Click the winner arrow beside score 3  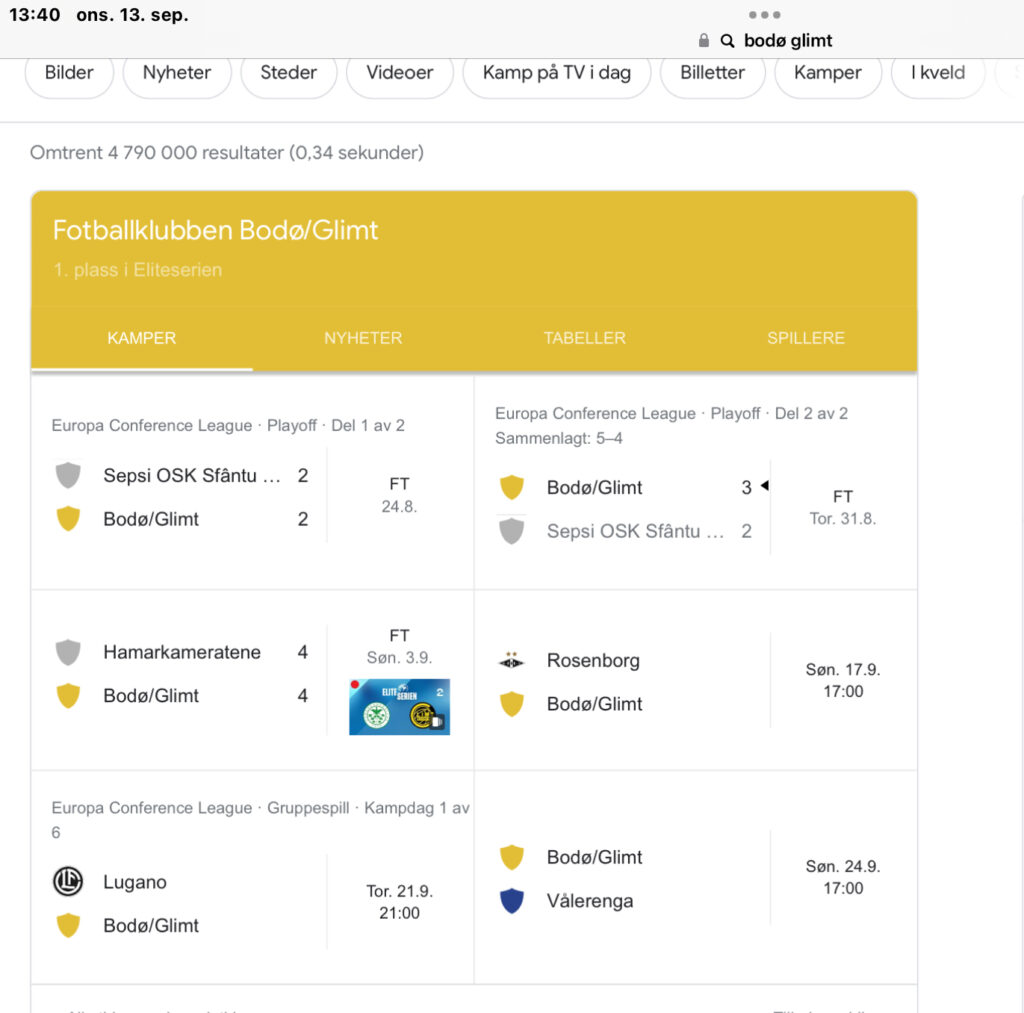(x=765, y=485)
